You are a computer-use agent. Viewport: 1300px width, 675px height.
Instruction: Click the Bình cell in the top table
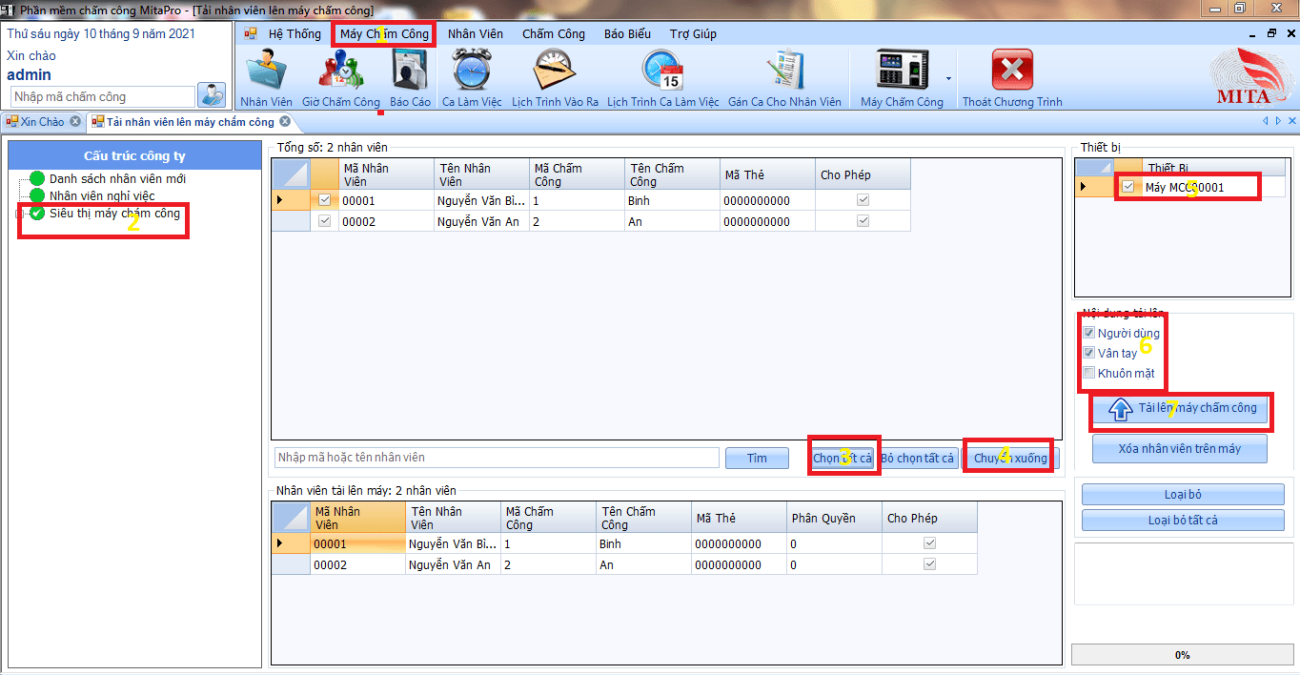[671, 201]
